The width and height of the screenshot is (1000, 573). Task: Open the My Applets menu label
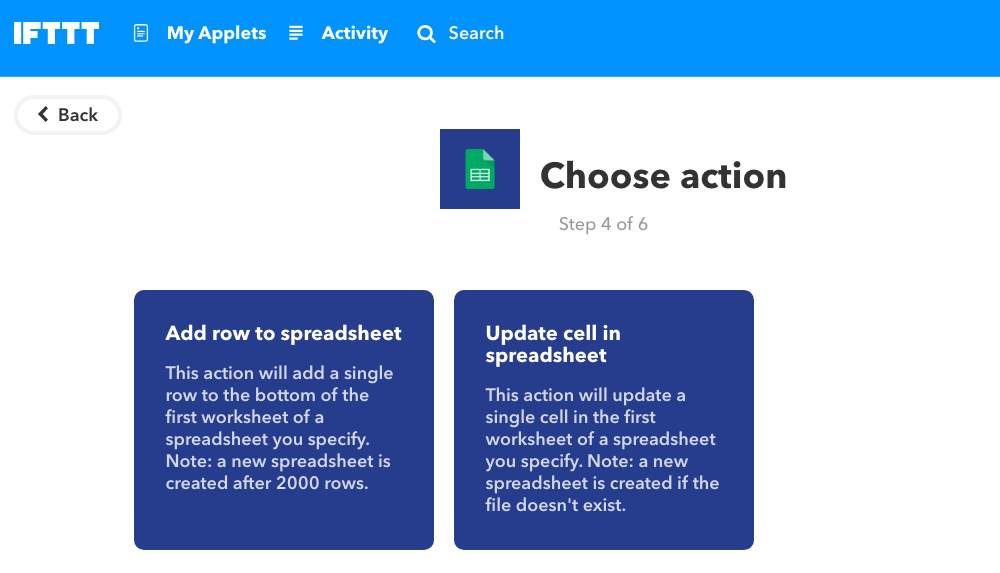pos(216,33)
